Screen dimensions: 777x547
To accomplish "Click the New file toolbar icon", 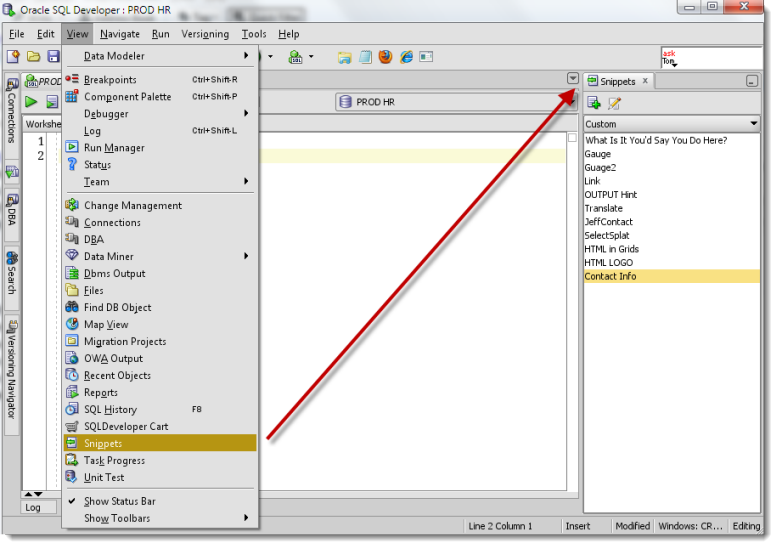I will coord(13,56).
